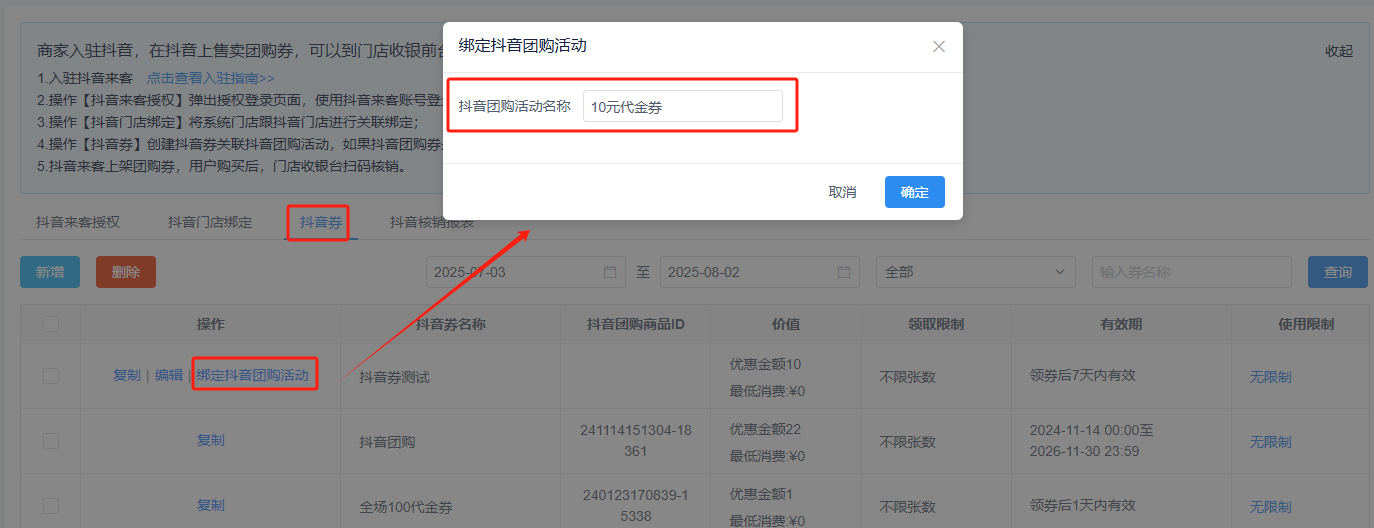Click the 领券后7天内有效 cell

[1083, 376]
